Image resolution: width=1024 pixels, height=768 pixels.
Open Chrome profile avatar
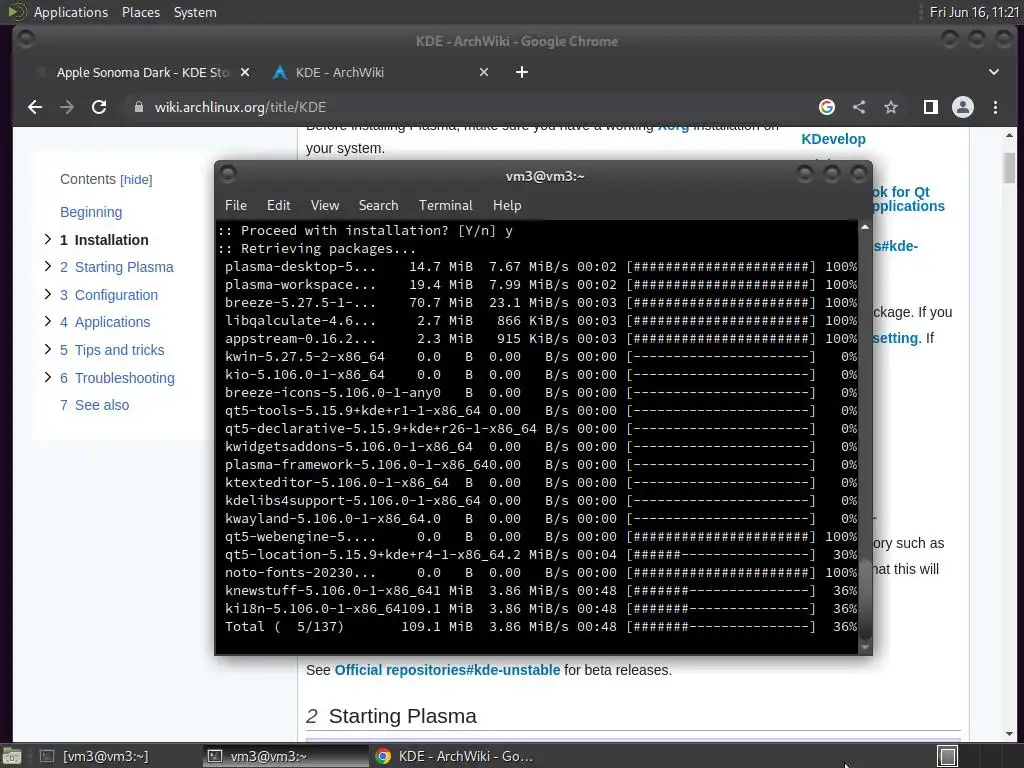pyautogui.click(x=963, y=107)
